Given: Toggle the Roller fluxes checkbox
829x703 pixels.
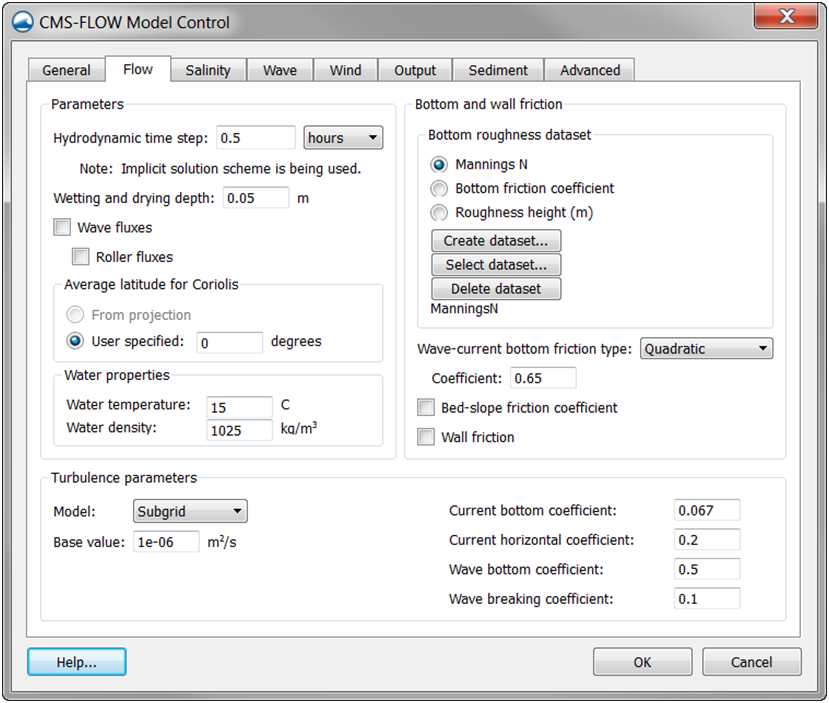Looking at the screenshot, I should click(x=80, y=257).
